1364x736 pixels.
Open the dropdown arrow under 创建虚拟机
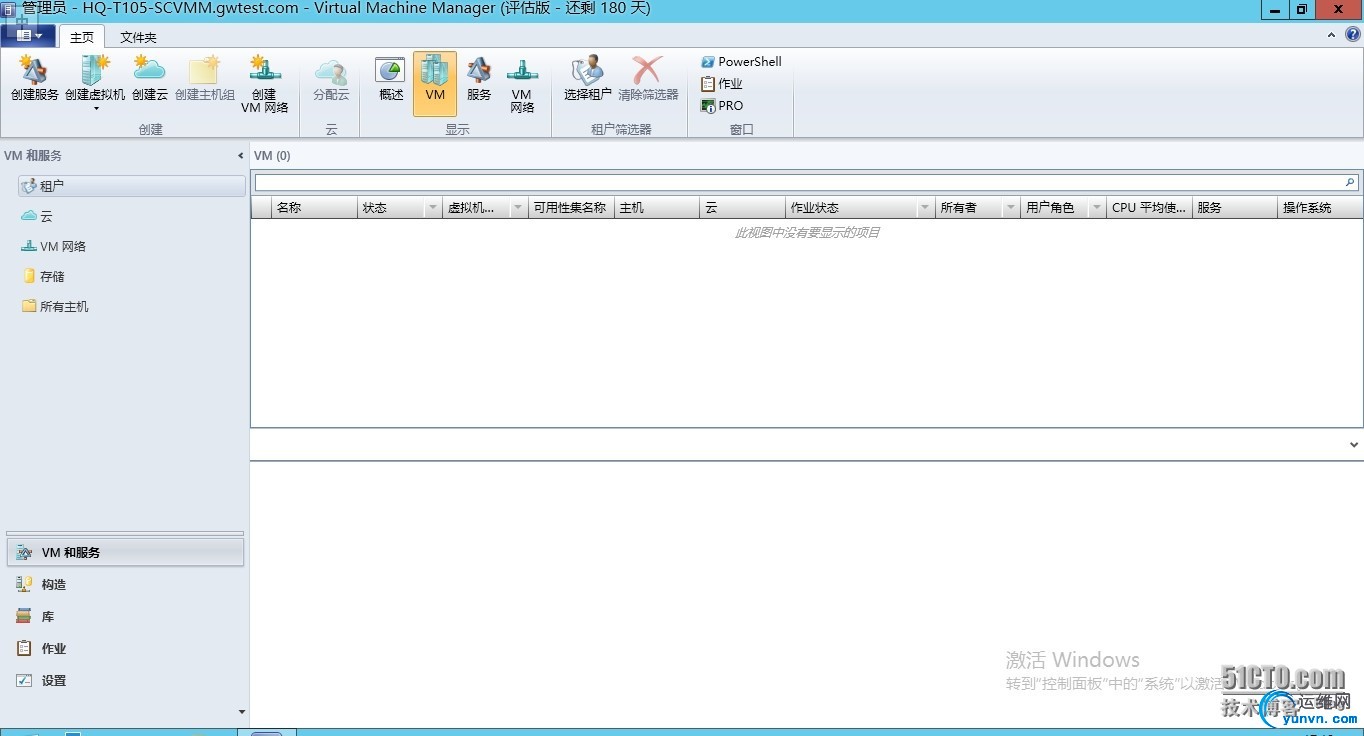pyautogui.click(x=96, y=108)
